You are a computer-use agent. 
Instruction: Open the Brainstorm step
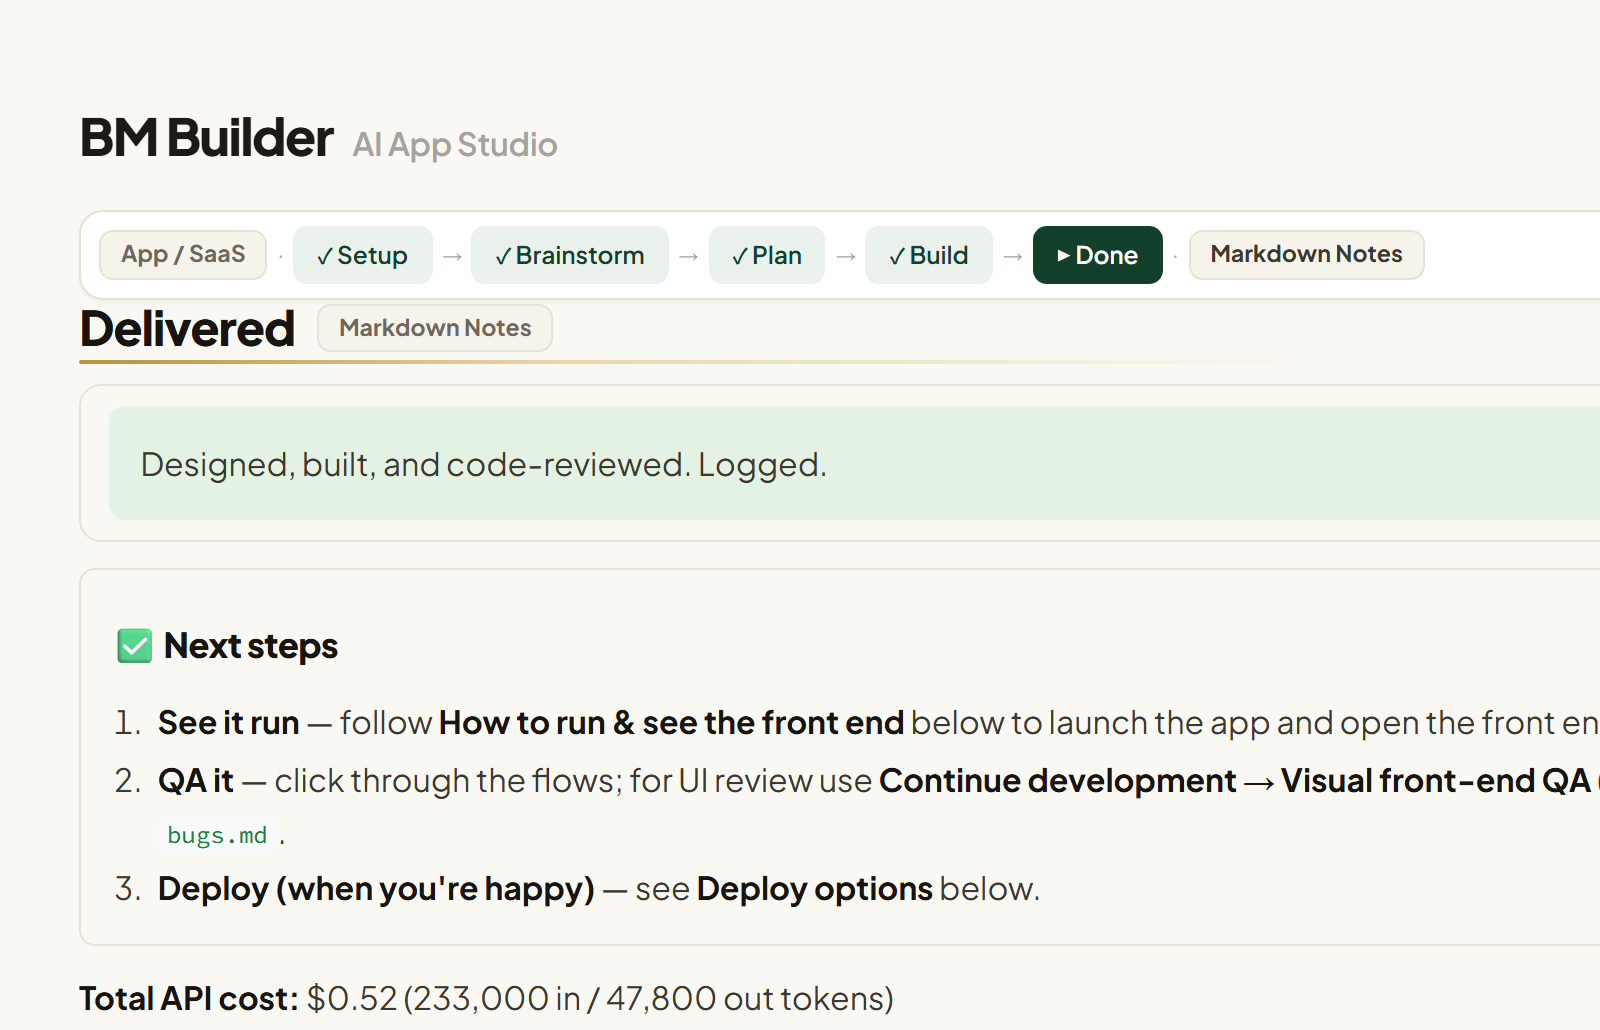570,255
